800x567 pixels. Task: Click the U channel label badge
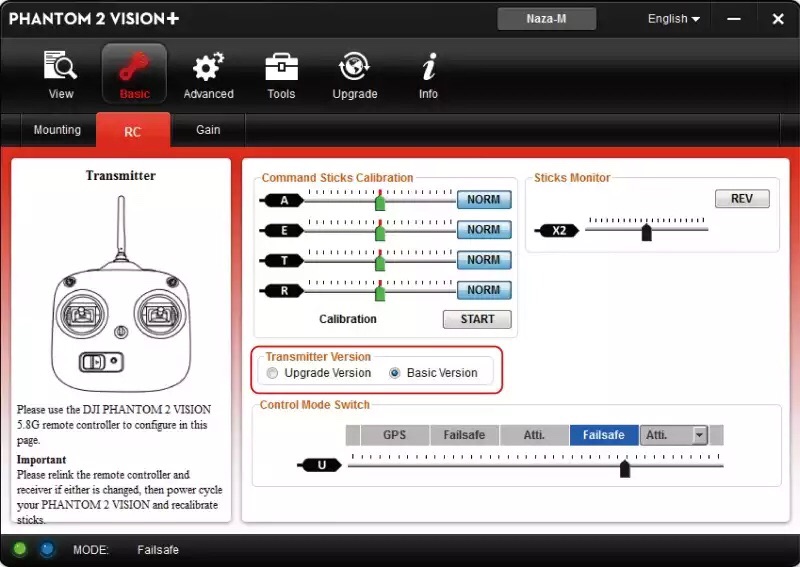coord(320,465)
